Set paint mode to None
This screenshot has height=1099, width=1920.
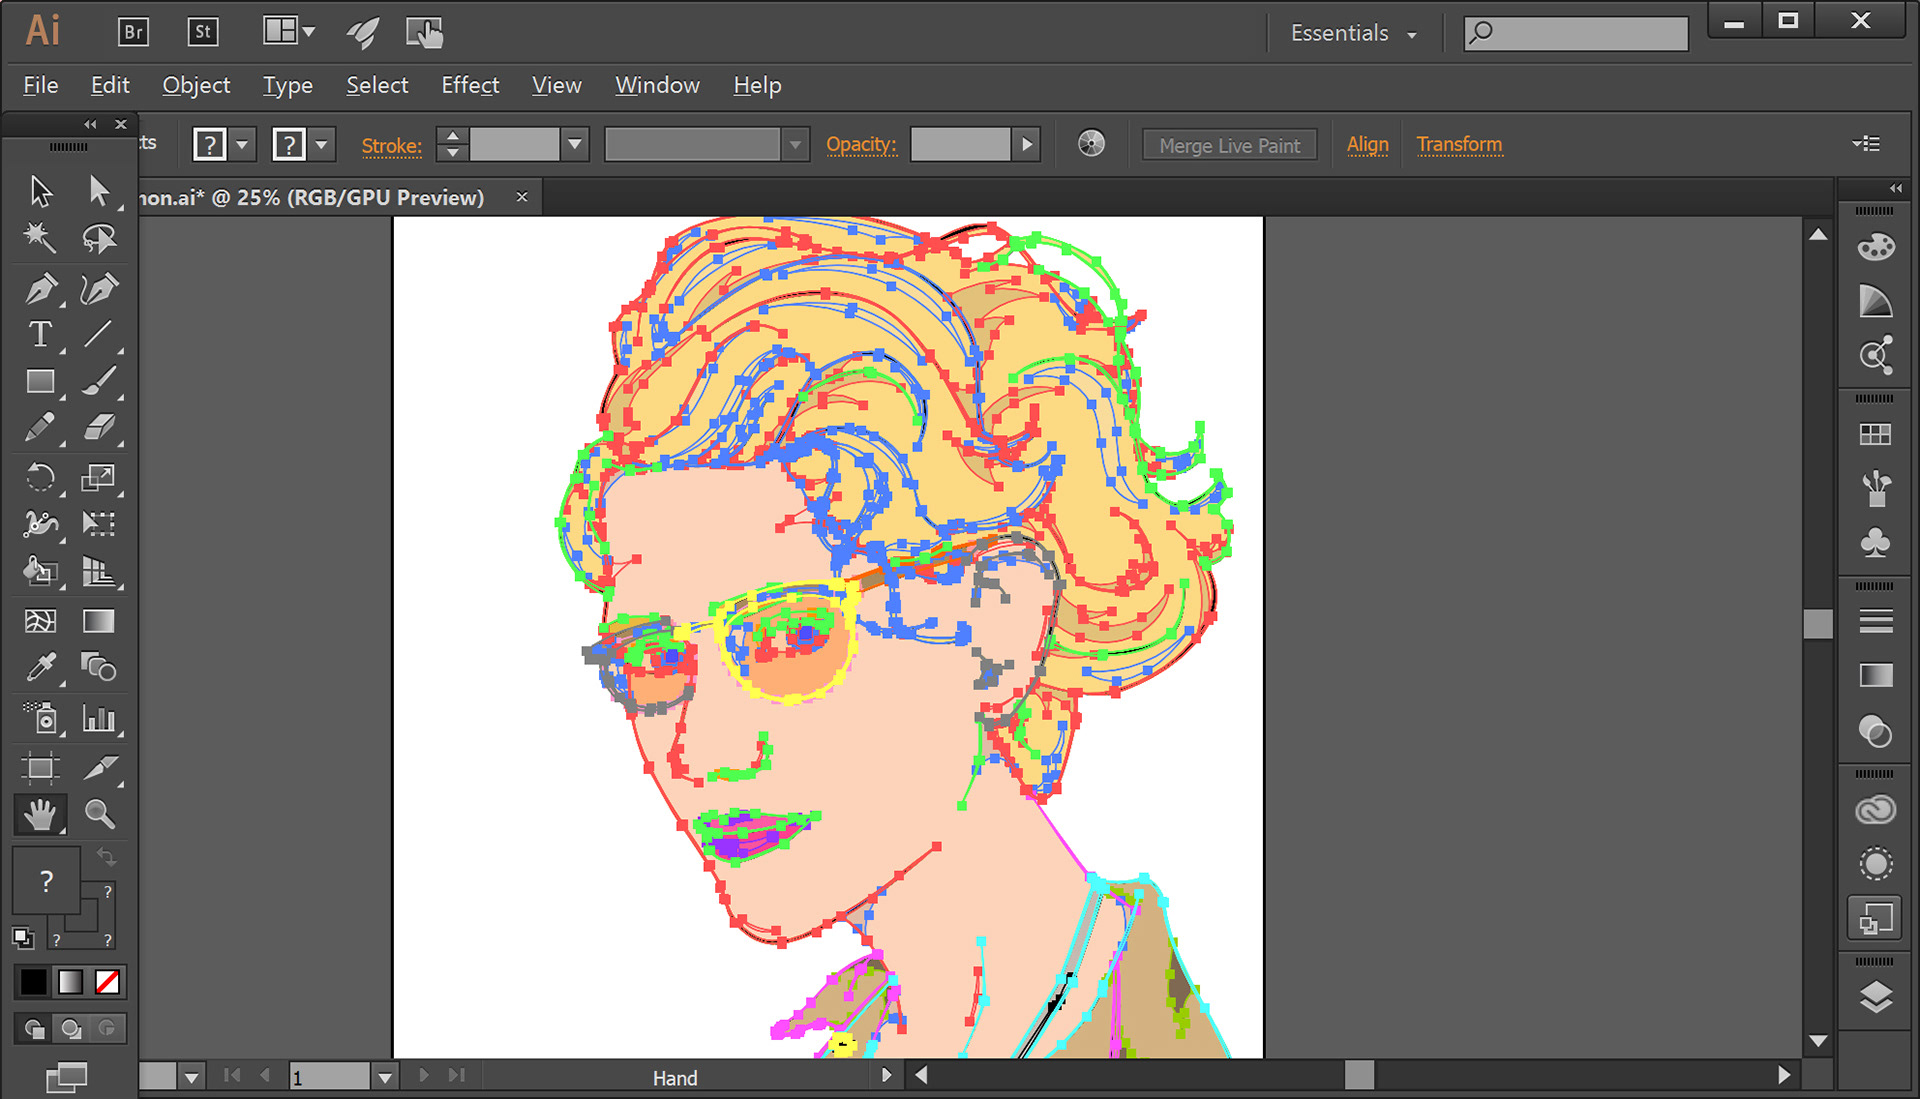click(x=107, y=982)
